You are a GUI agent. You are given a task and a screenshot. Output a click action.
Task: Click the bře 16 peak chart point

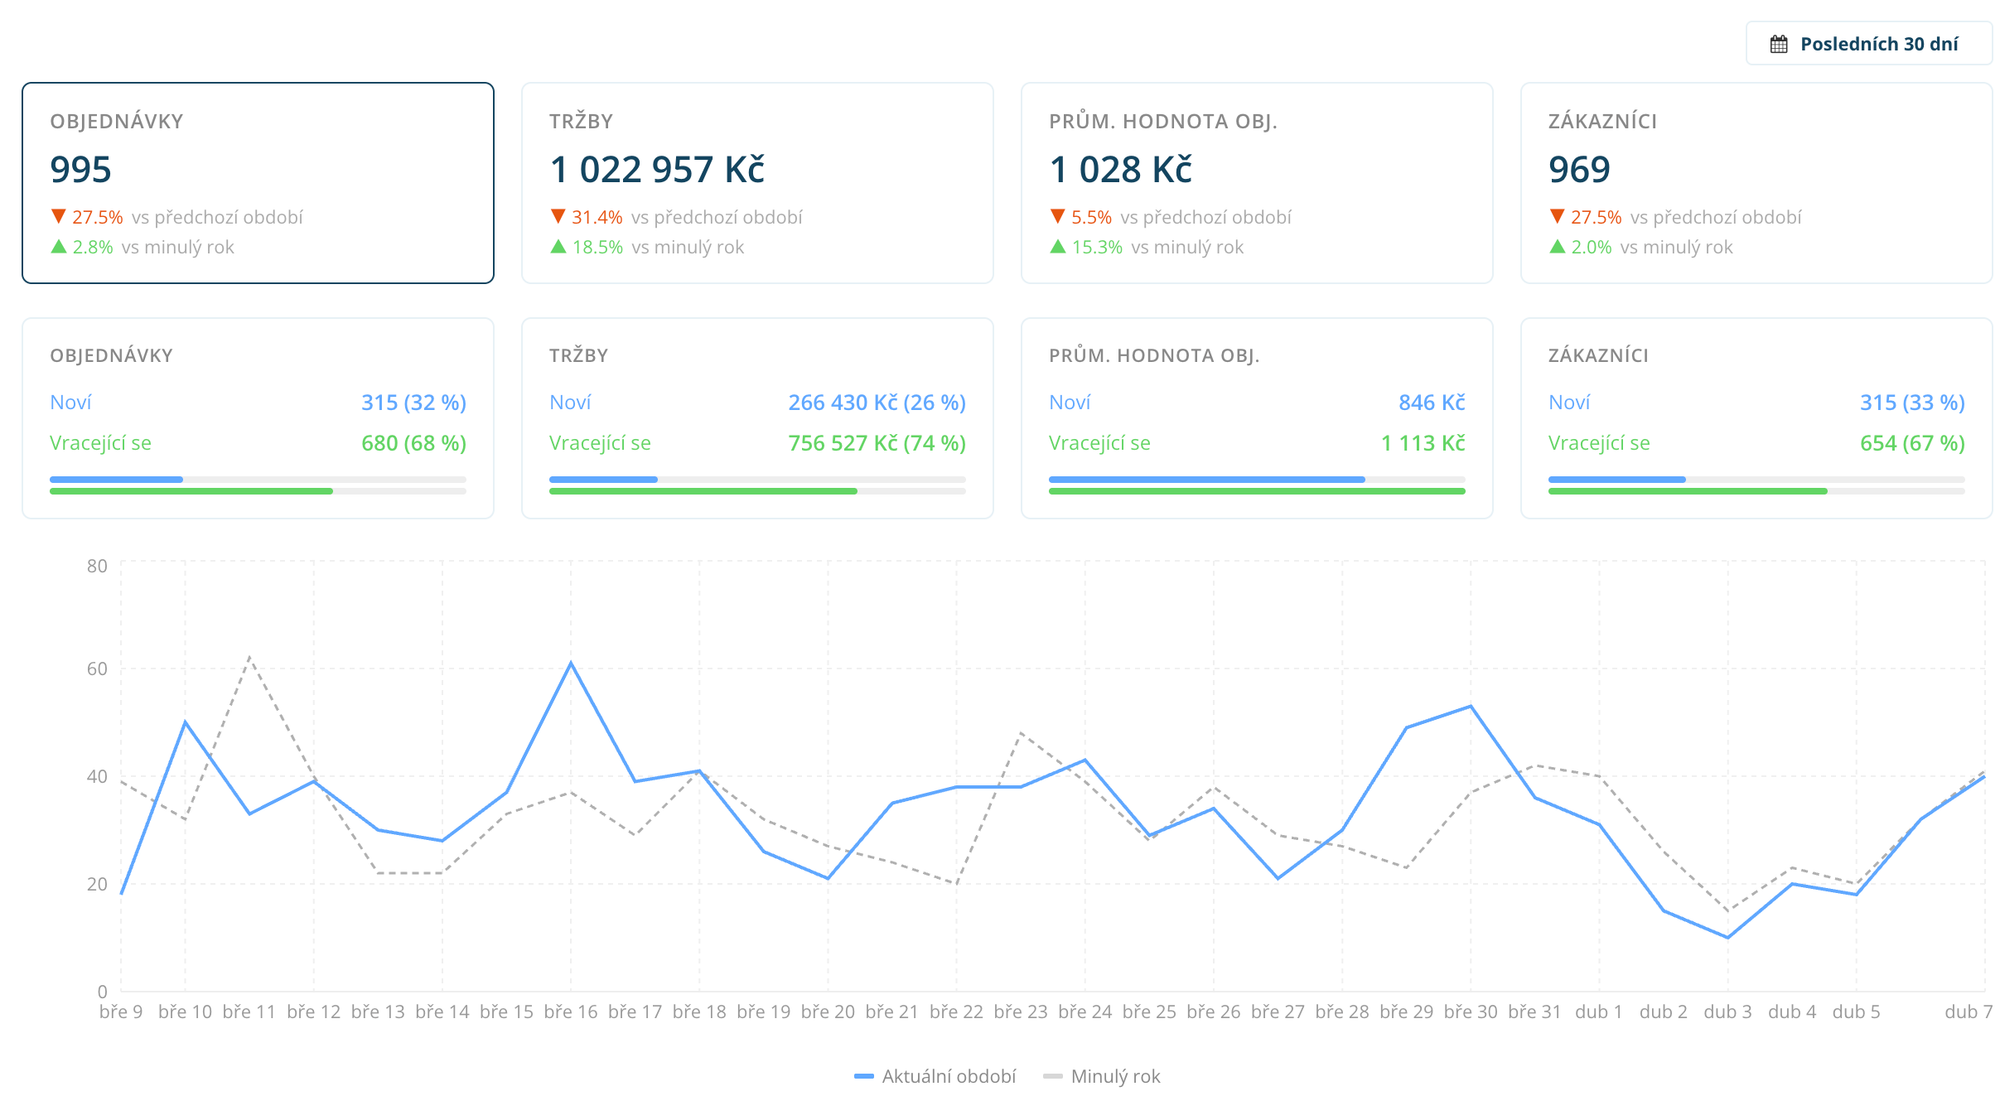click(571, 663)
